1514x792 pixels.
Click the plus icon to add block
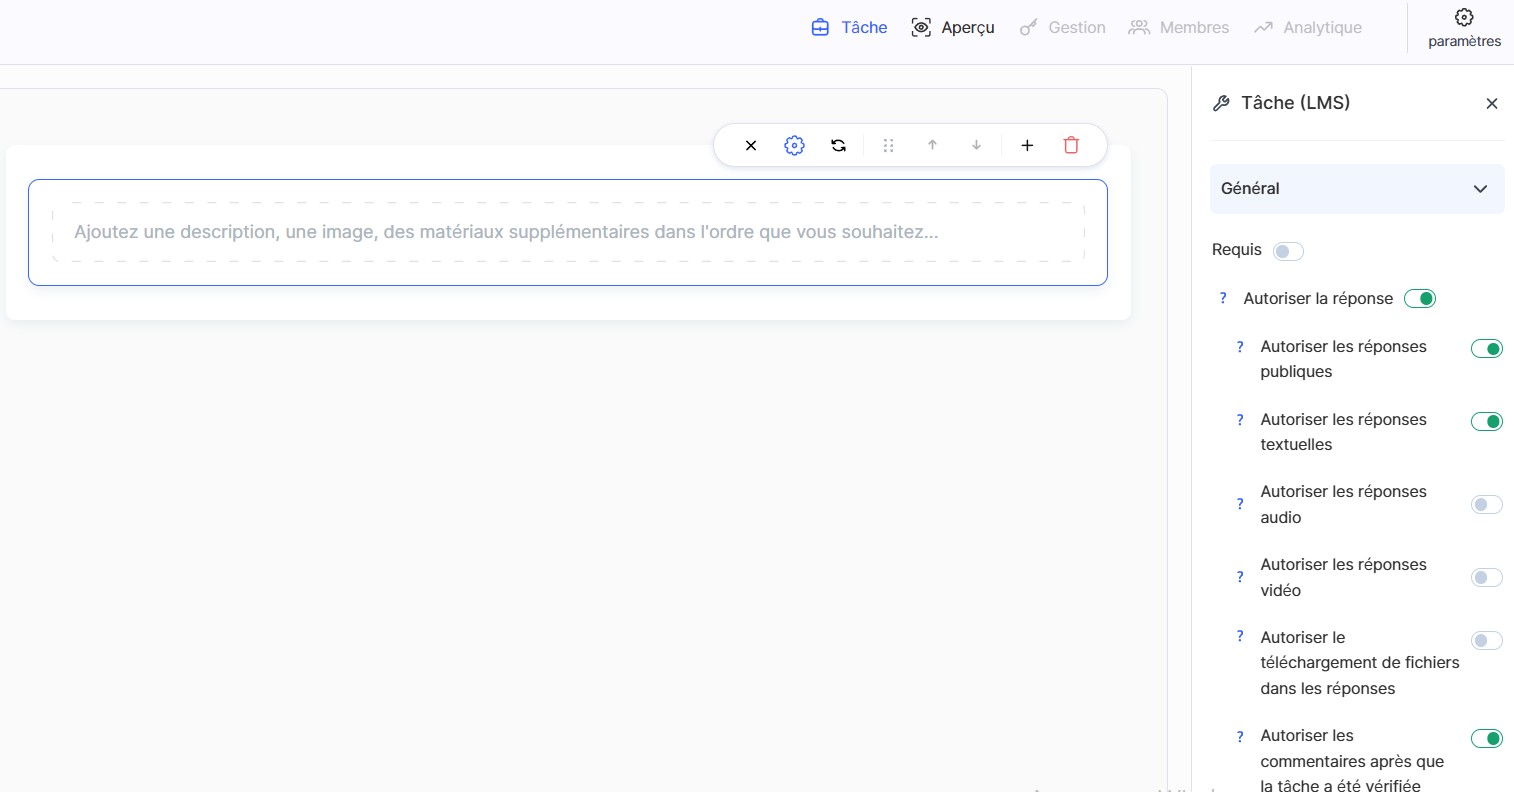tap(1027, 145)
